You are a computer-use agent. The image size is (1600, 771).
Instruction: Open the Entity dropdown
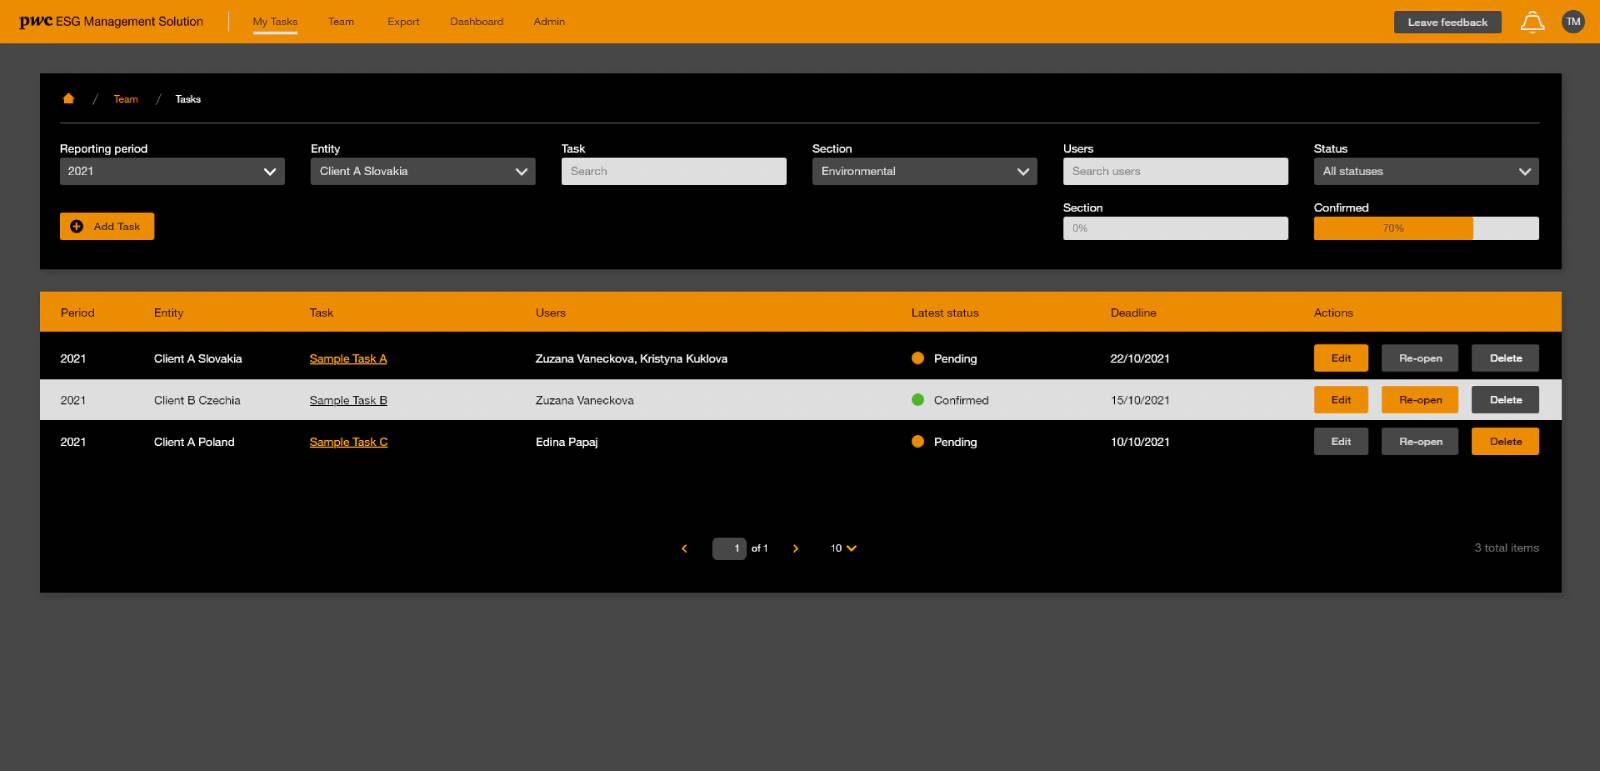[423, 171]
